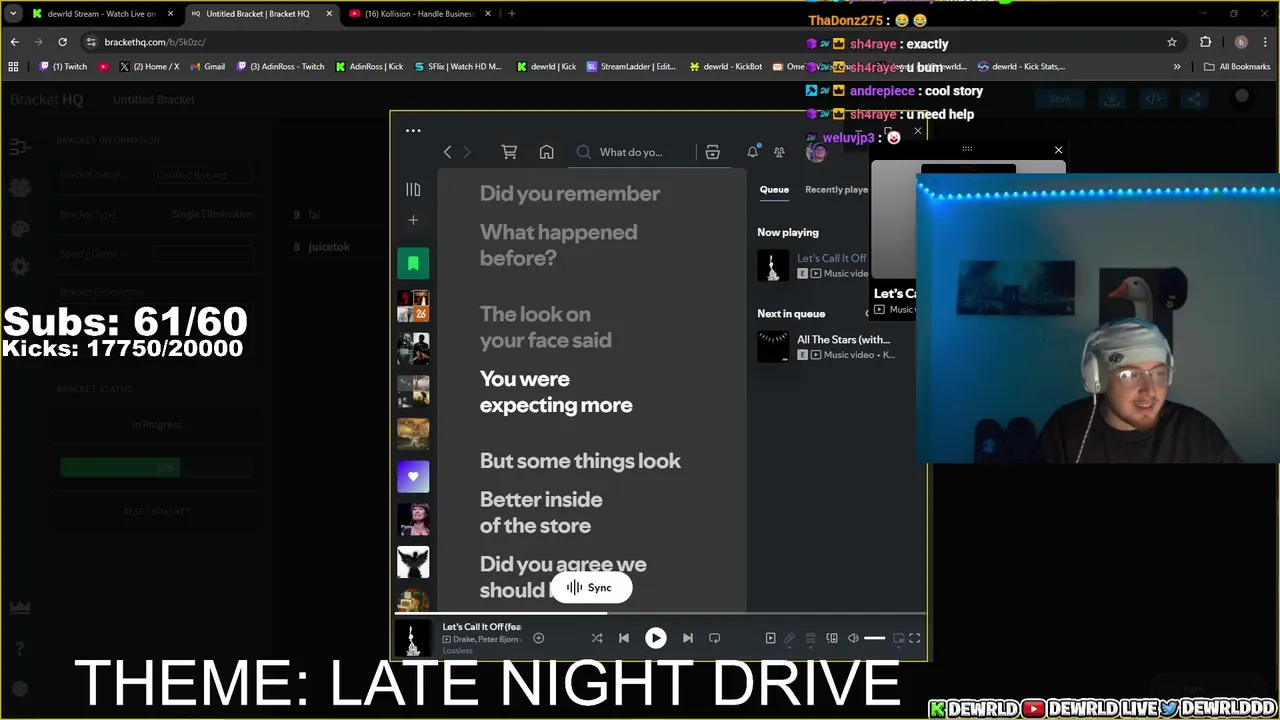
Task: Reload the browser page
Action: click(x=62, y=42)
